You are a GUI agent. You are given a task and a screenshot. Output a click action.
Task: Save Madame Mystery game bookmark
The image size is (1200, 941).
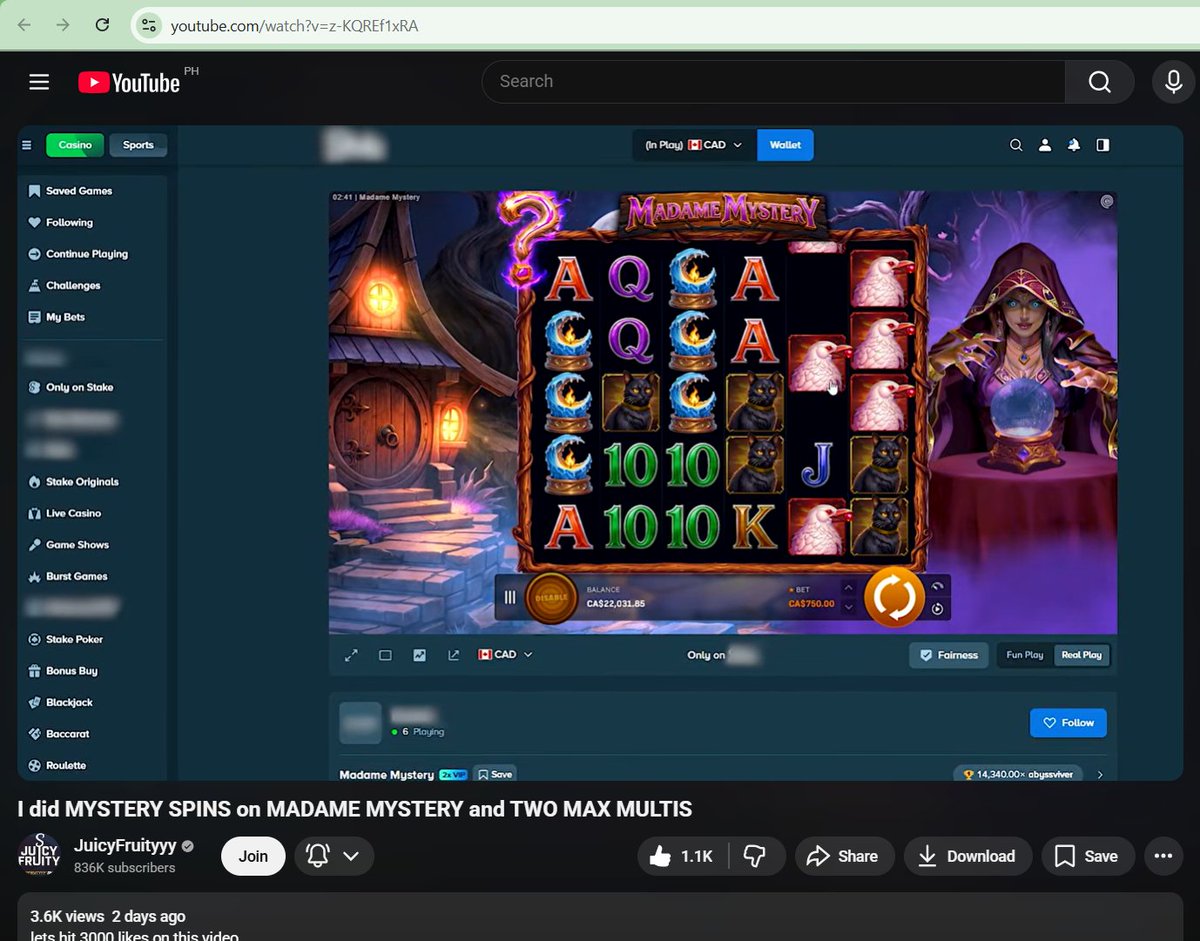click(x=495, y=774)
